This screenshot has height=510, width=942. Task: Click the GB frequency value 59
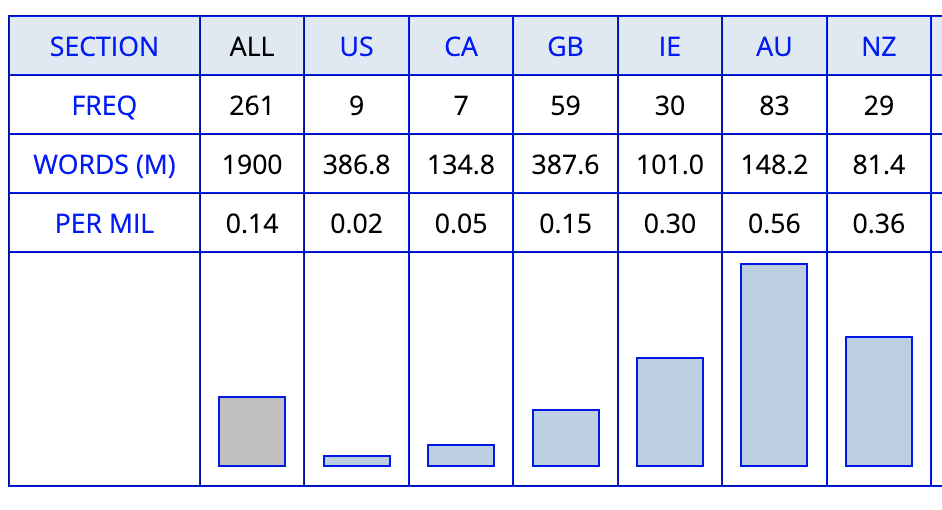pos(565,105)
